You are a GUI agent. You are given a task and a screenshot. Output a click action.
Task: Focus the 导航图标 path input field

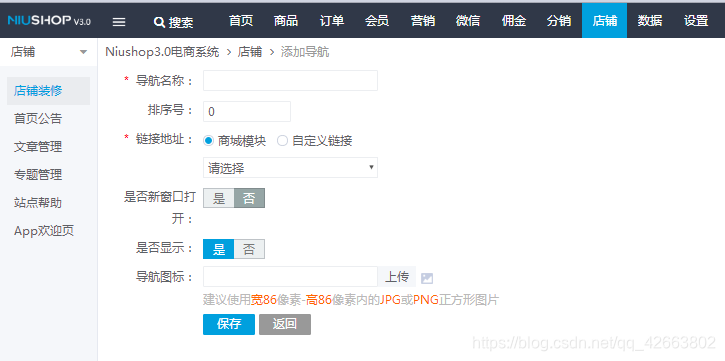(290, 277)
